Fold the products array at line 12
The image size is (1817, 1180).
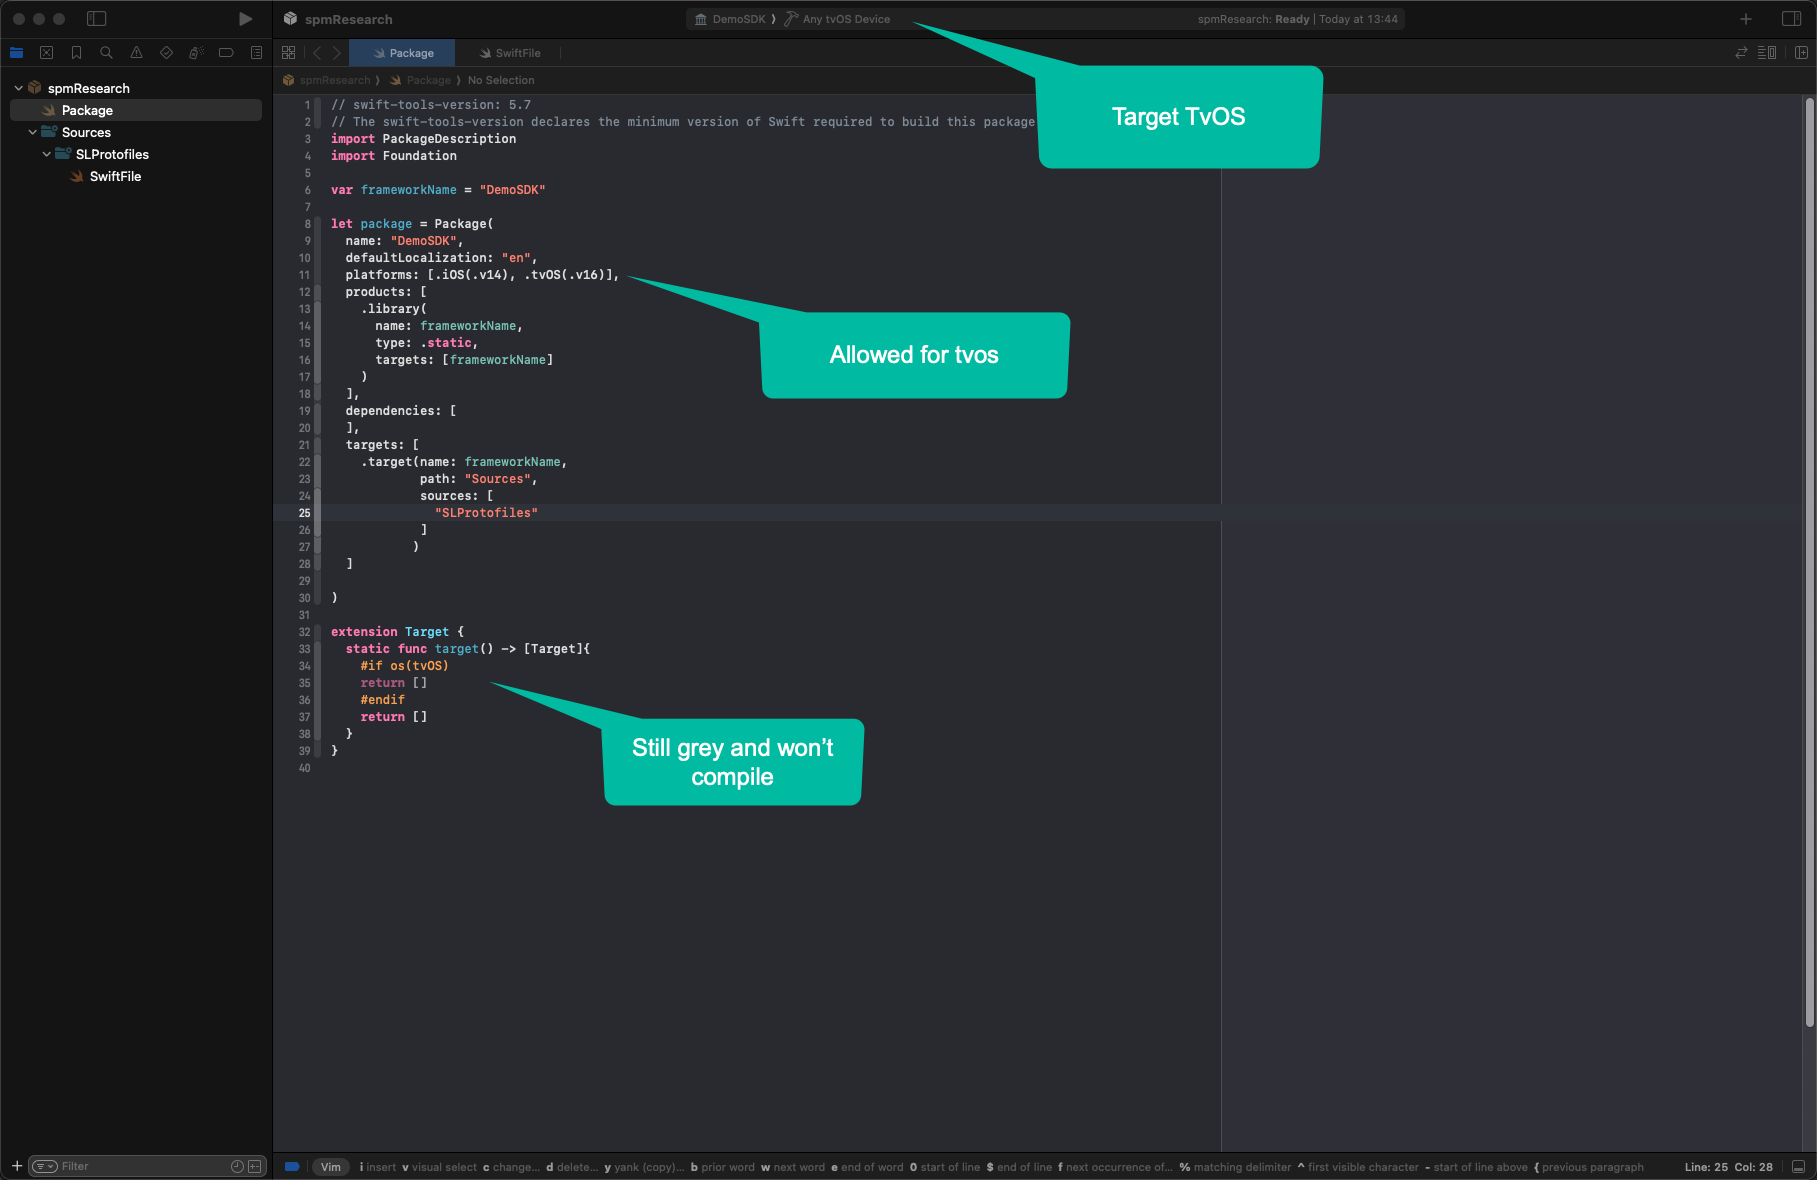click(x=318, y=292)
